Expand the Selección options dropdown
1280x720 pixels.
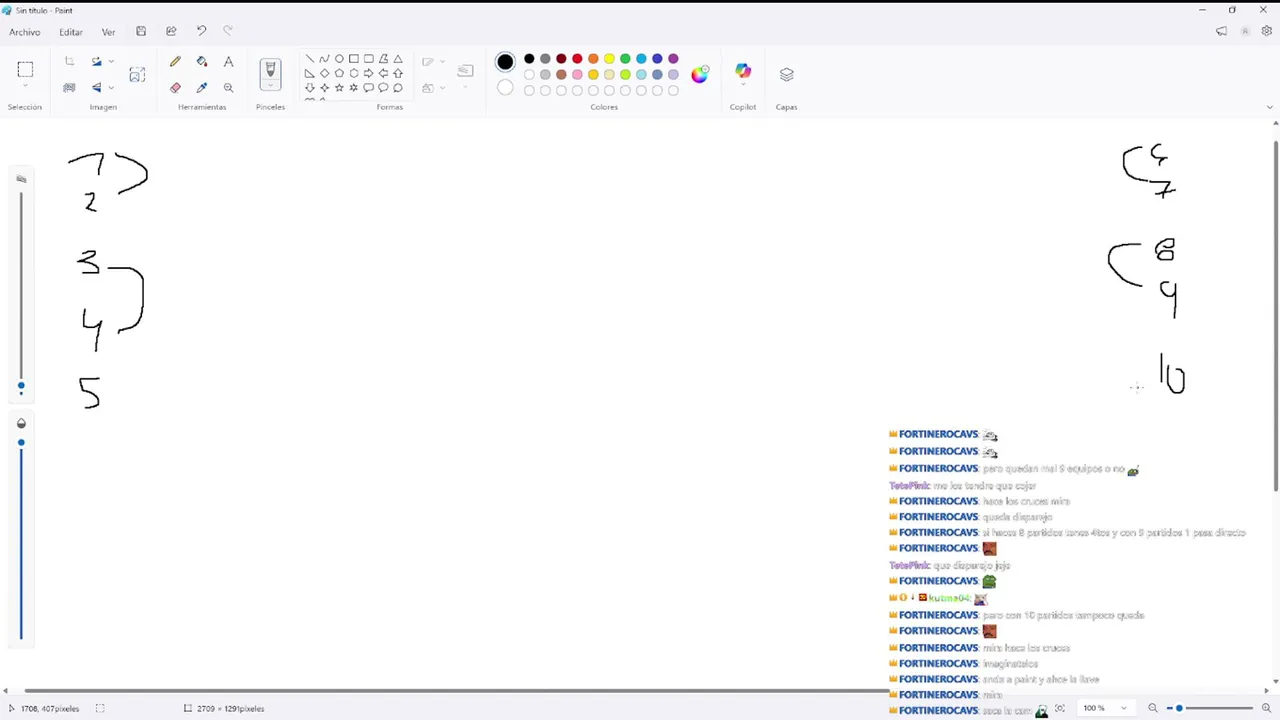point(25,87)
